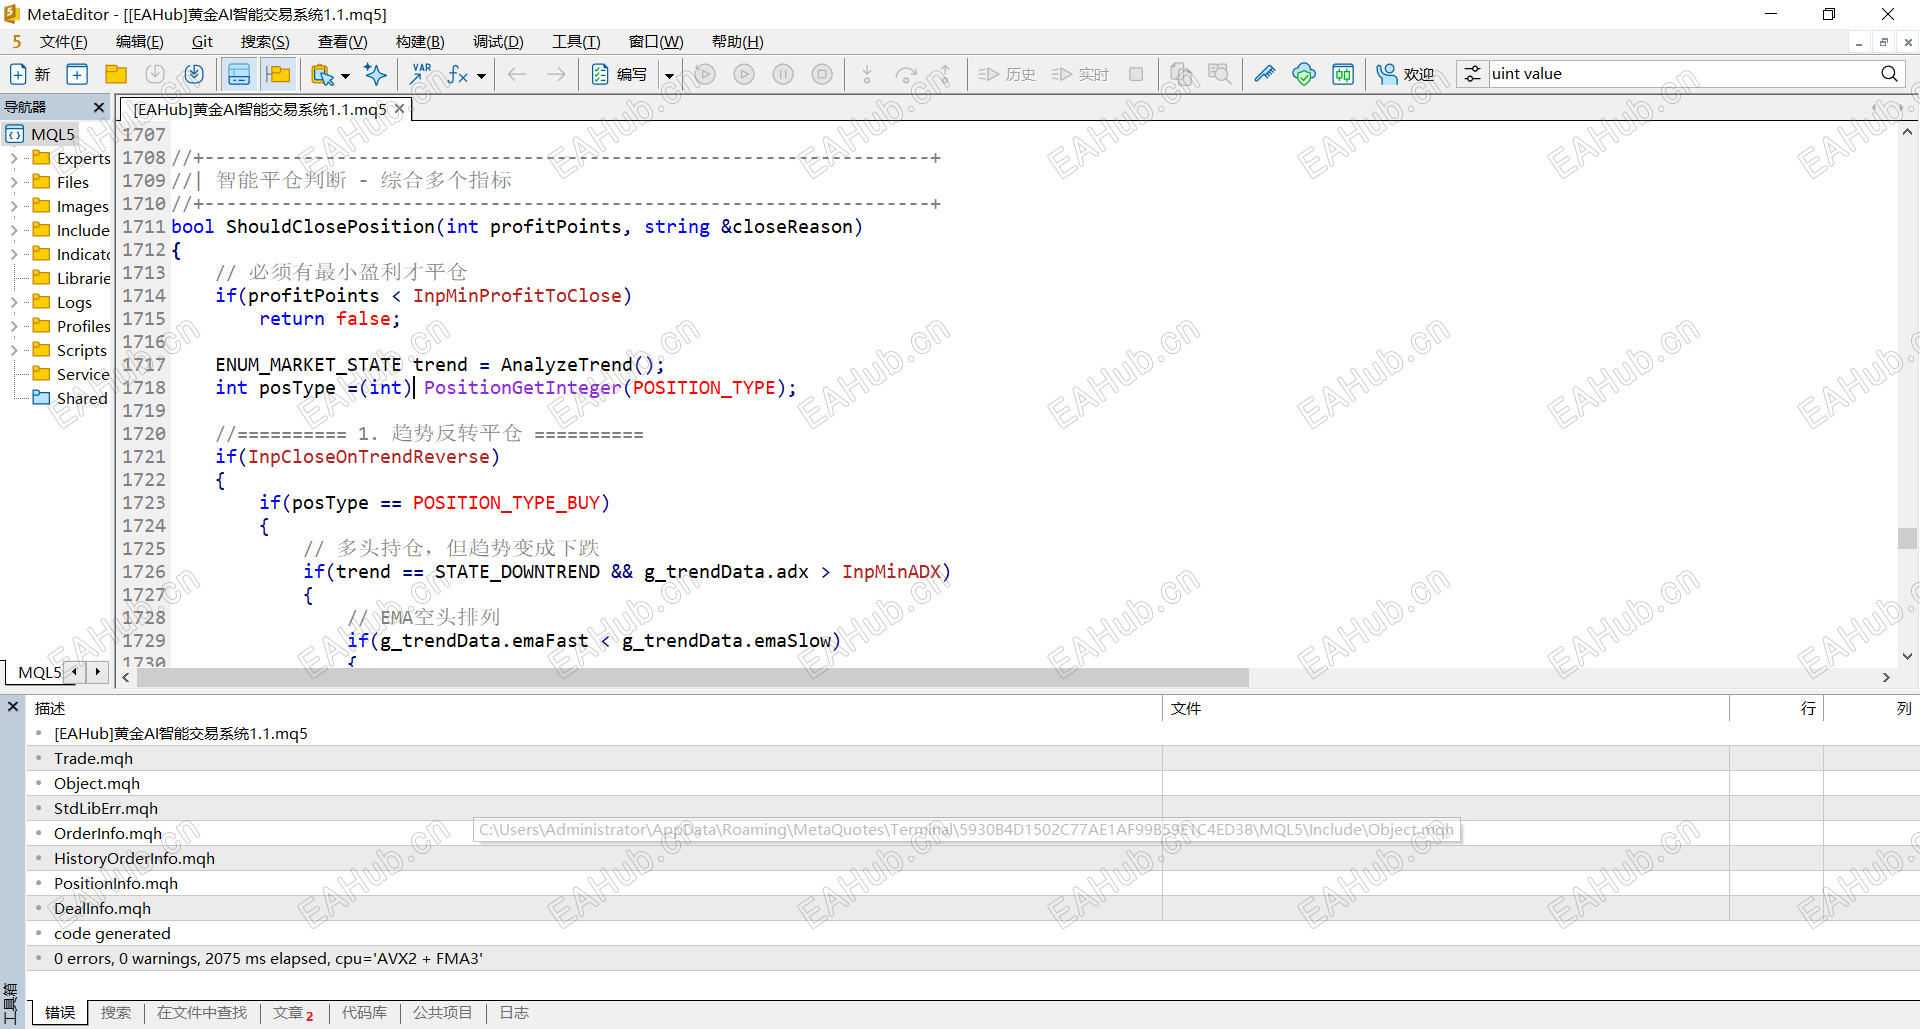
Task: Open the Search (搜索) menu
Action: coord(265,42)
